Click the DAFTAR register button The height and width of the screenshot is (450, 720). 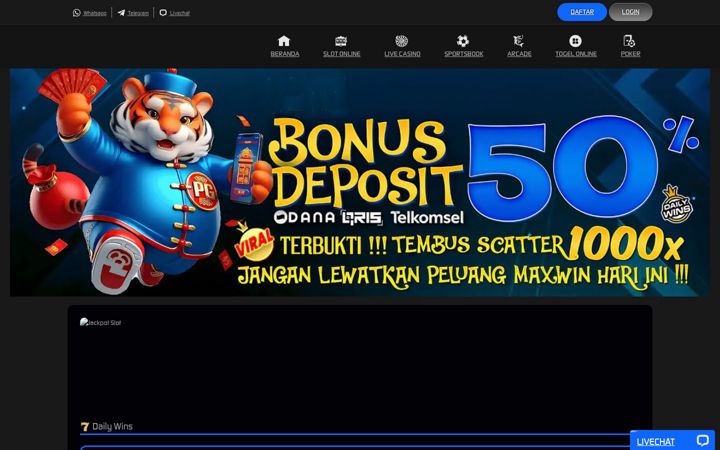pyautogui.click(x=582, y=12)
